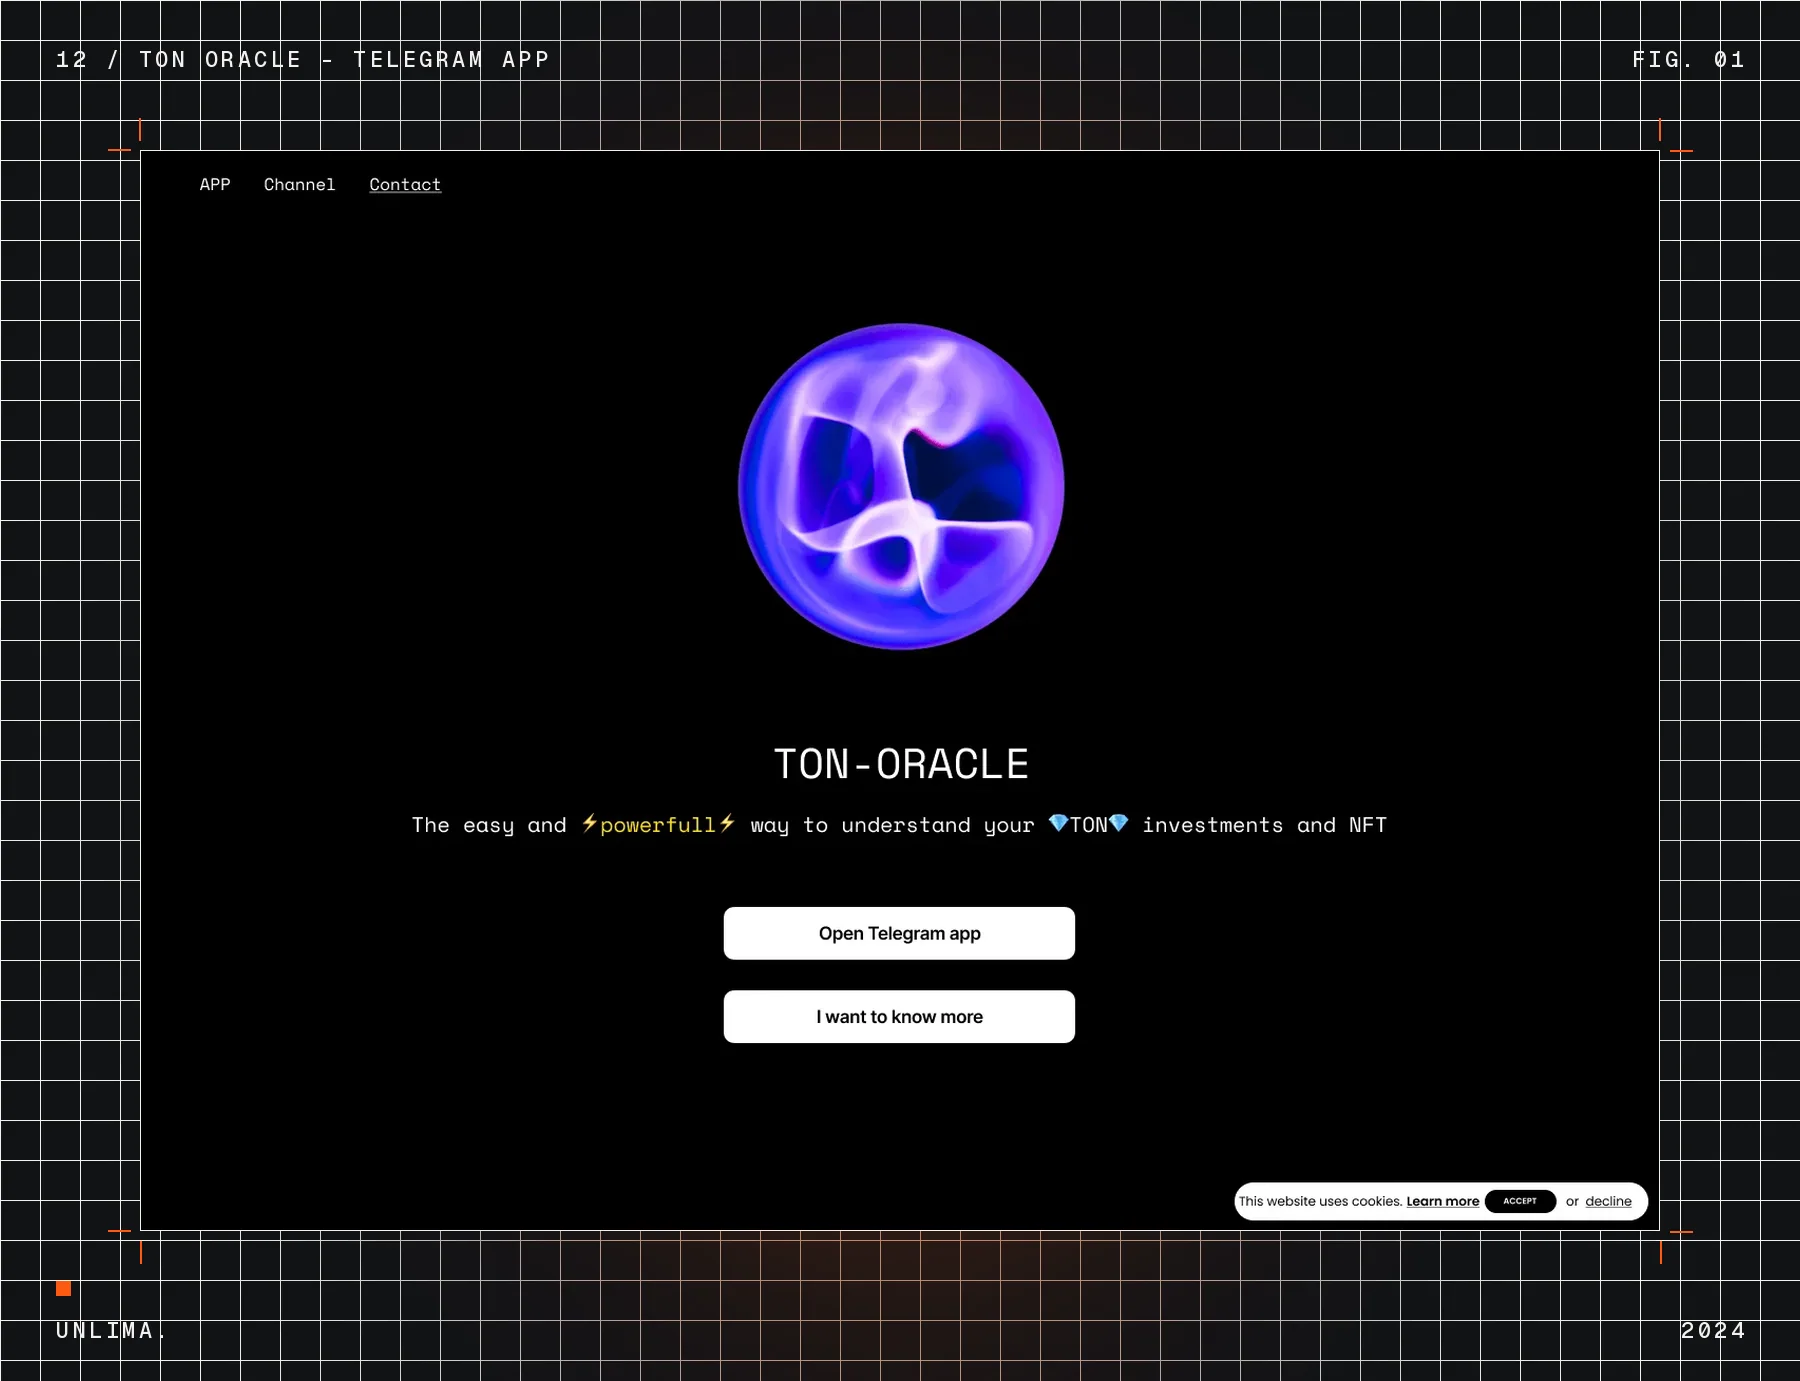Go to the Channel nav link
The width and height of the screenshot is (1800, 1381).
tap(300, 185)
